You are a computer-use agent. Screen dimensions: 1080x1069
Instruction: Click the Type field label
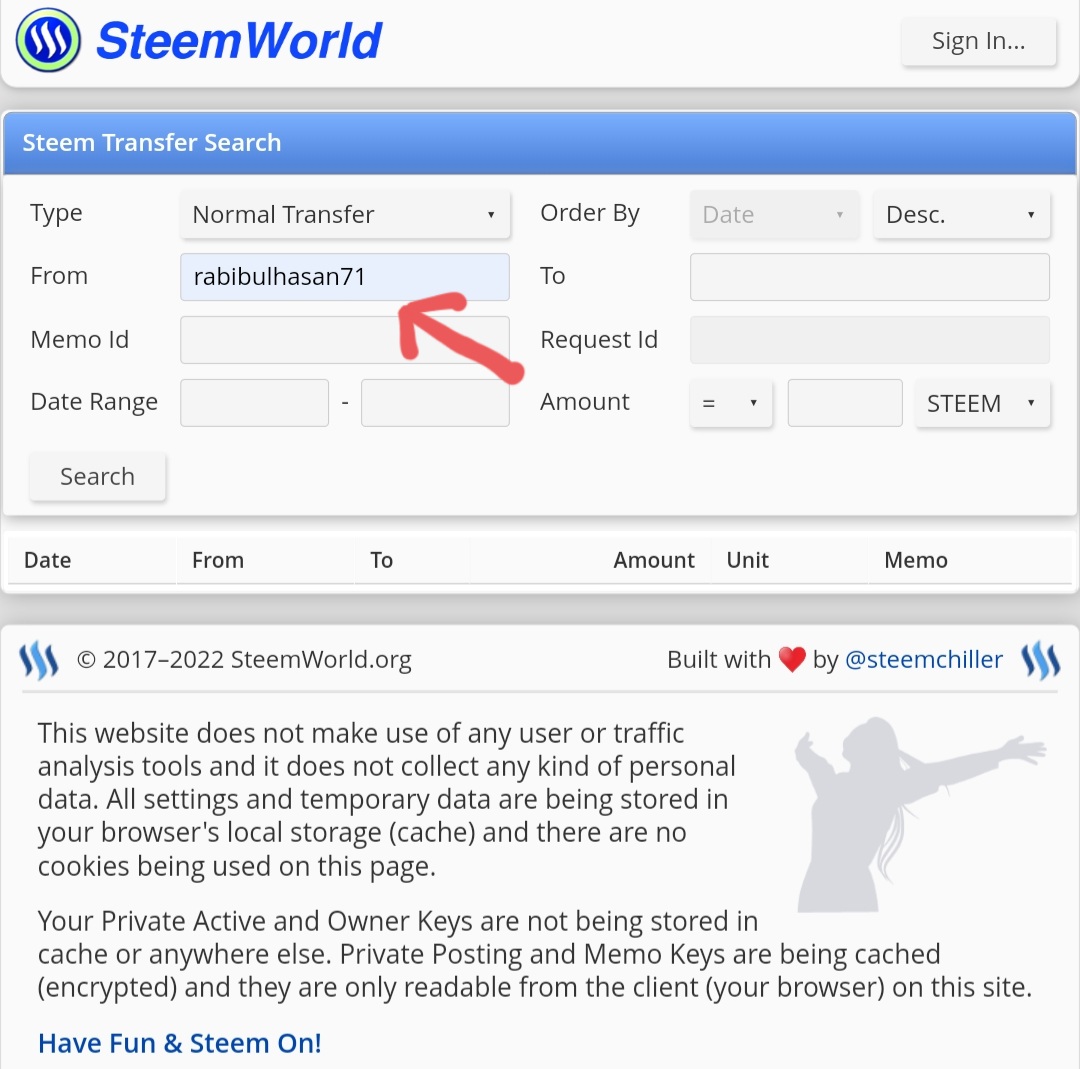pyautogui.click(x=56, y=214)
